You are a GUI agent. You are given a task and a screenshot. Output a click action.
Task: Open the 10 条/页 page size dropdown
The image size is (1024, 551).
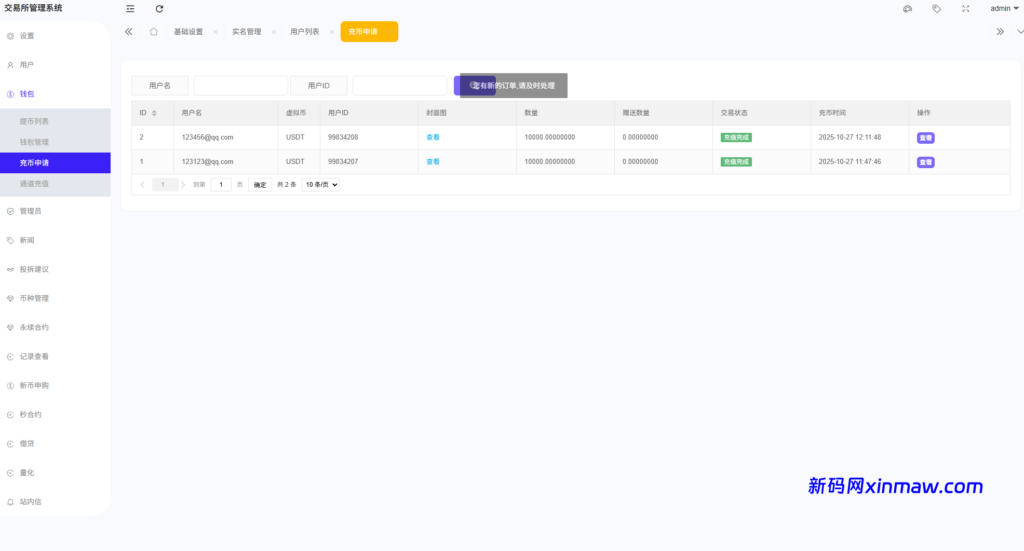tap(321, 185)
